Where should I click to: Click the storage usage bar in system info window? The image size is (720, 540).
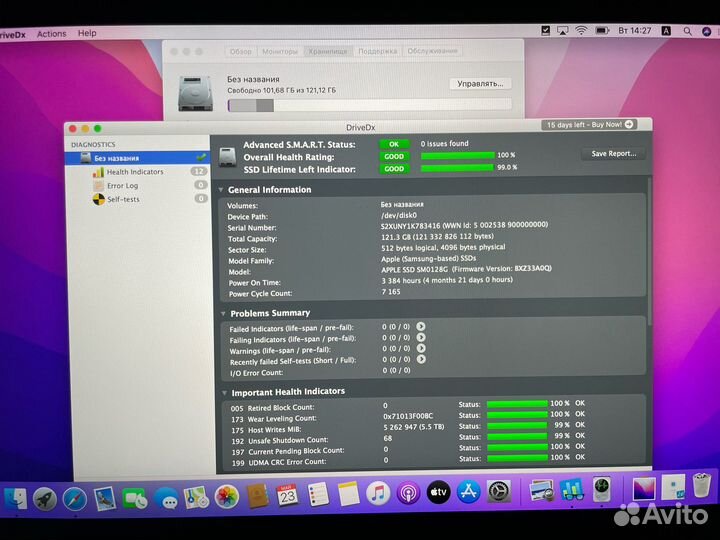coord(370,105)
